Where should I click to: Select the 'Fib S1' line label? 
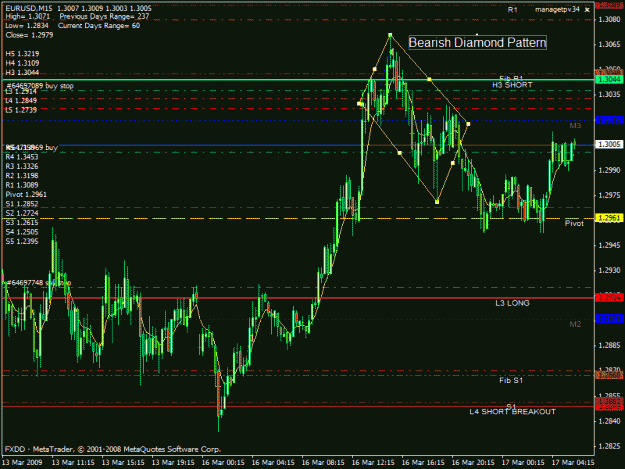pos(511,381)
